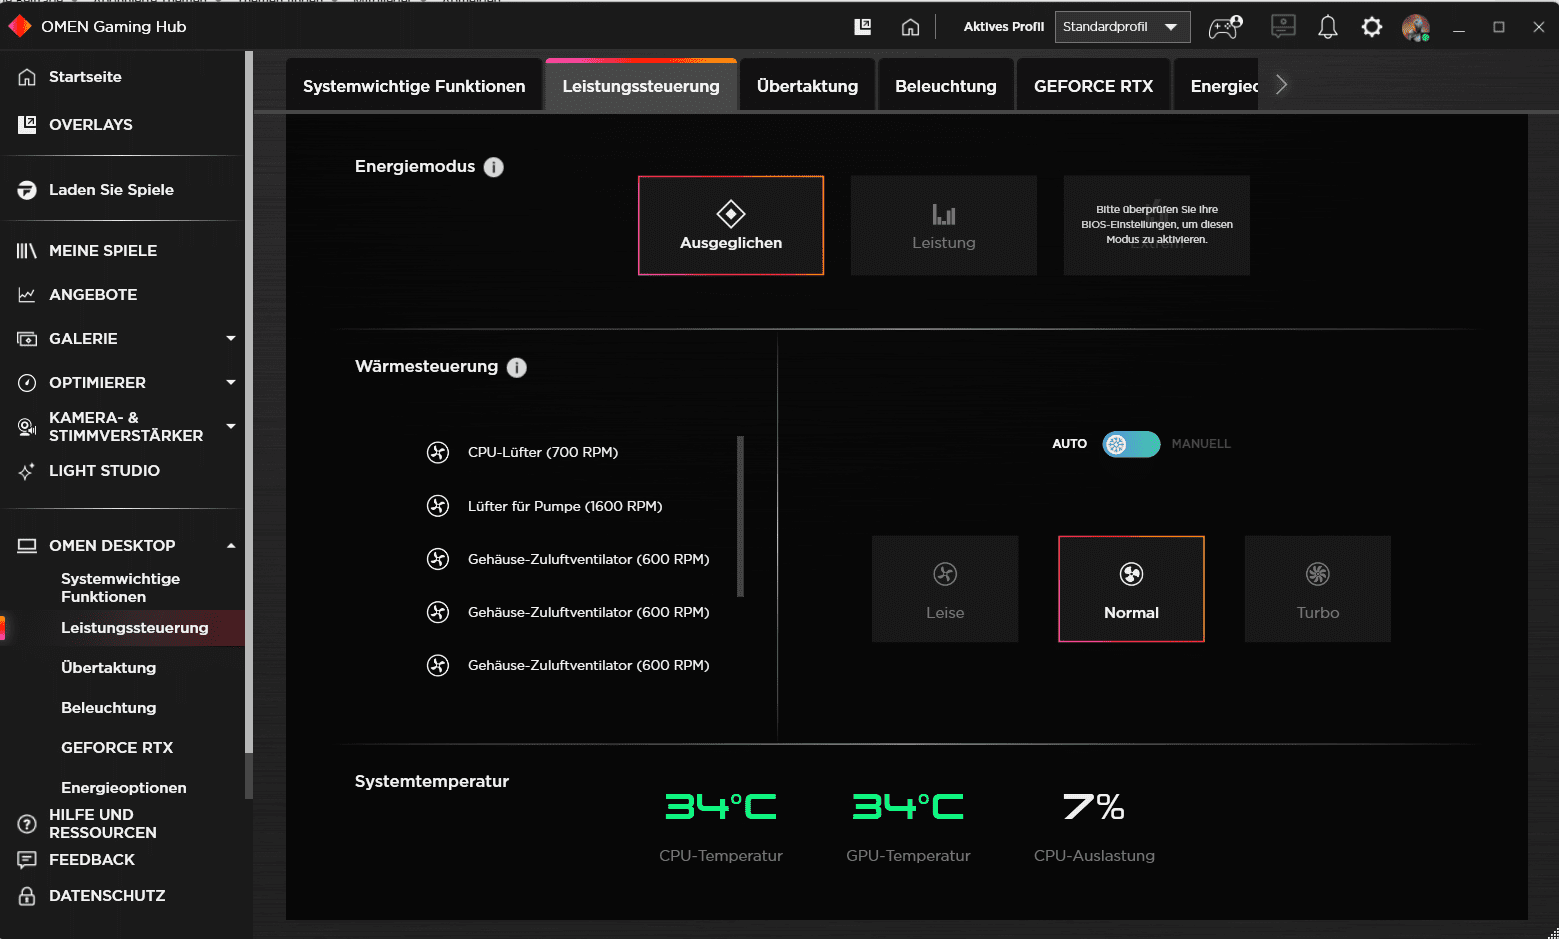
Task: Click the DATENSCHUTZ lock icon
Action: click(x=27, y=896)
